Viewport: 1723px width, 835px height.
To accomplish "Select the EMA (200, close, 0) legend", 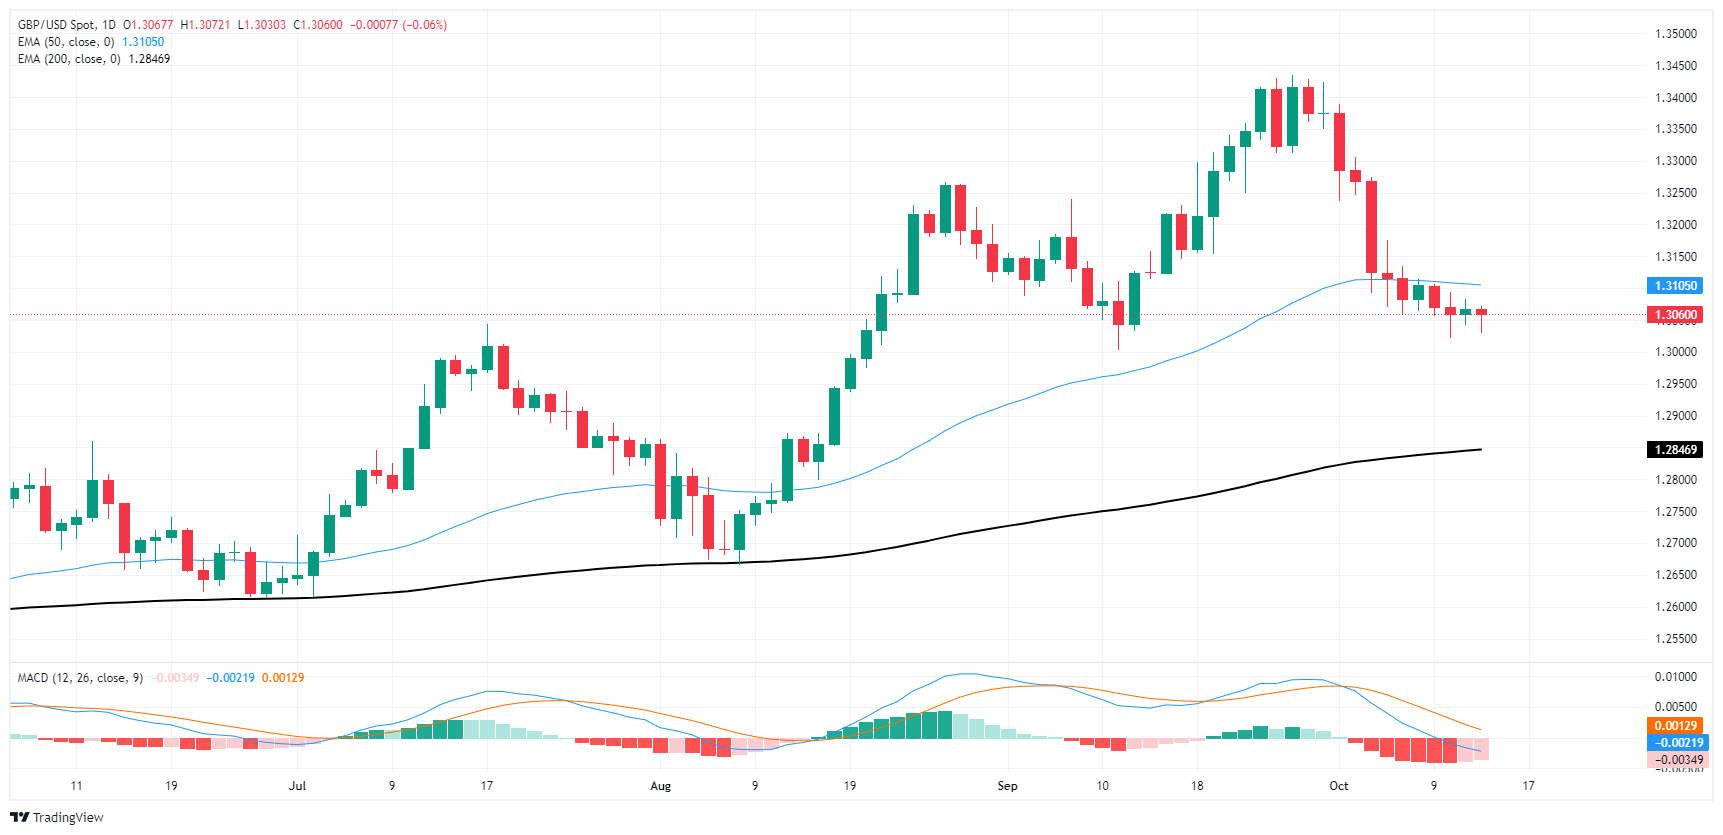I will (x=69, y=59).
